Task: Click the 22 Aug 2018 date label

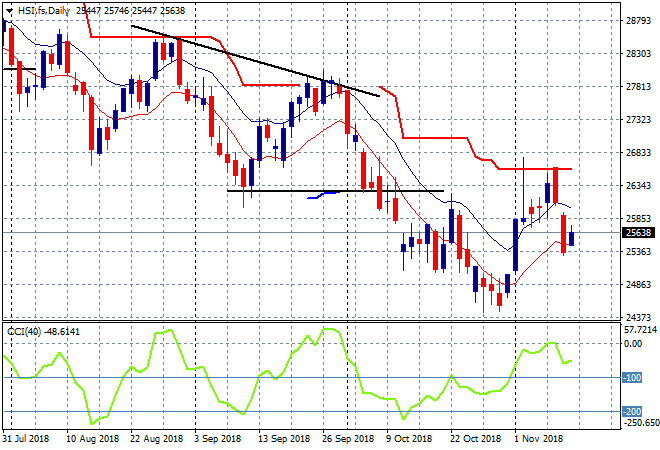Action: 157,439
